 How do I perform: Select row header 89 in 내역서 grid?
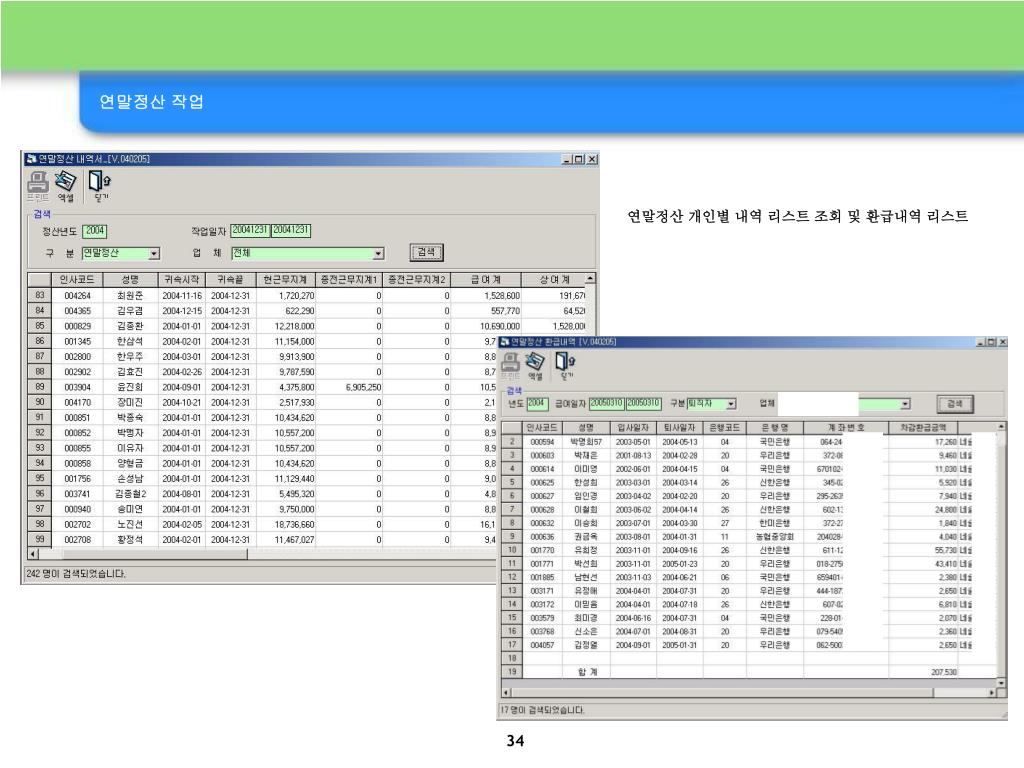[x=40, y=387]
